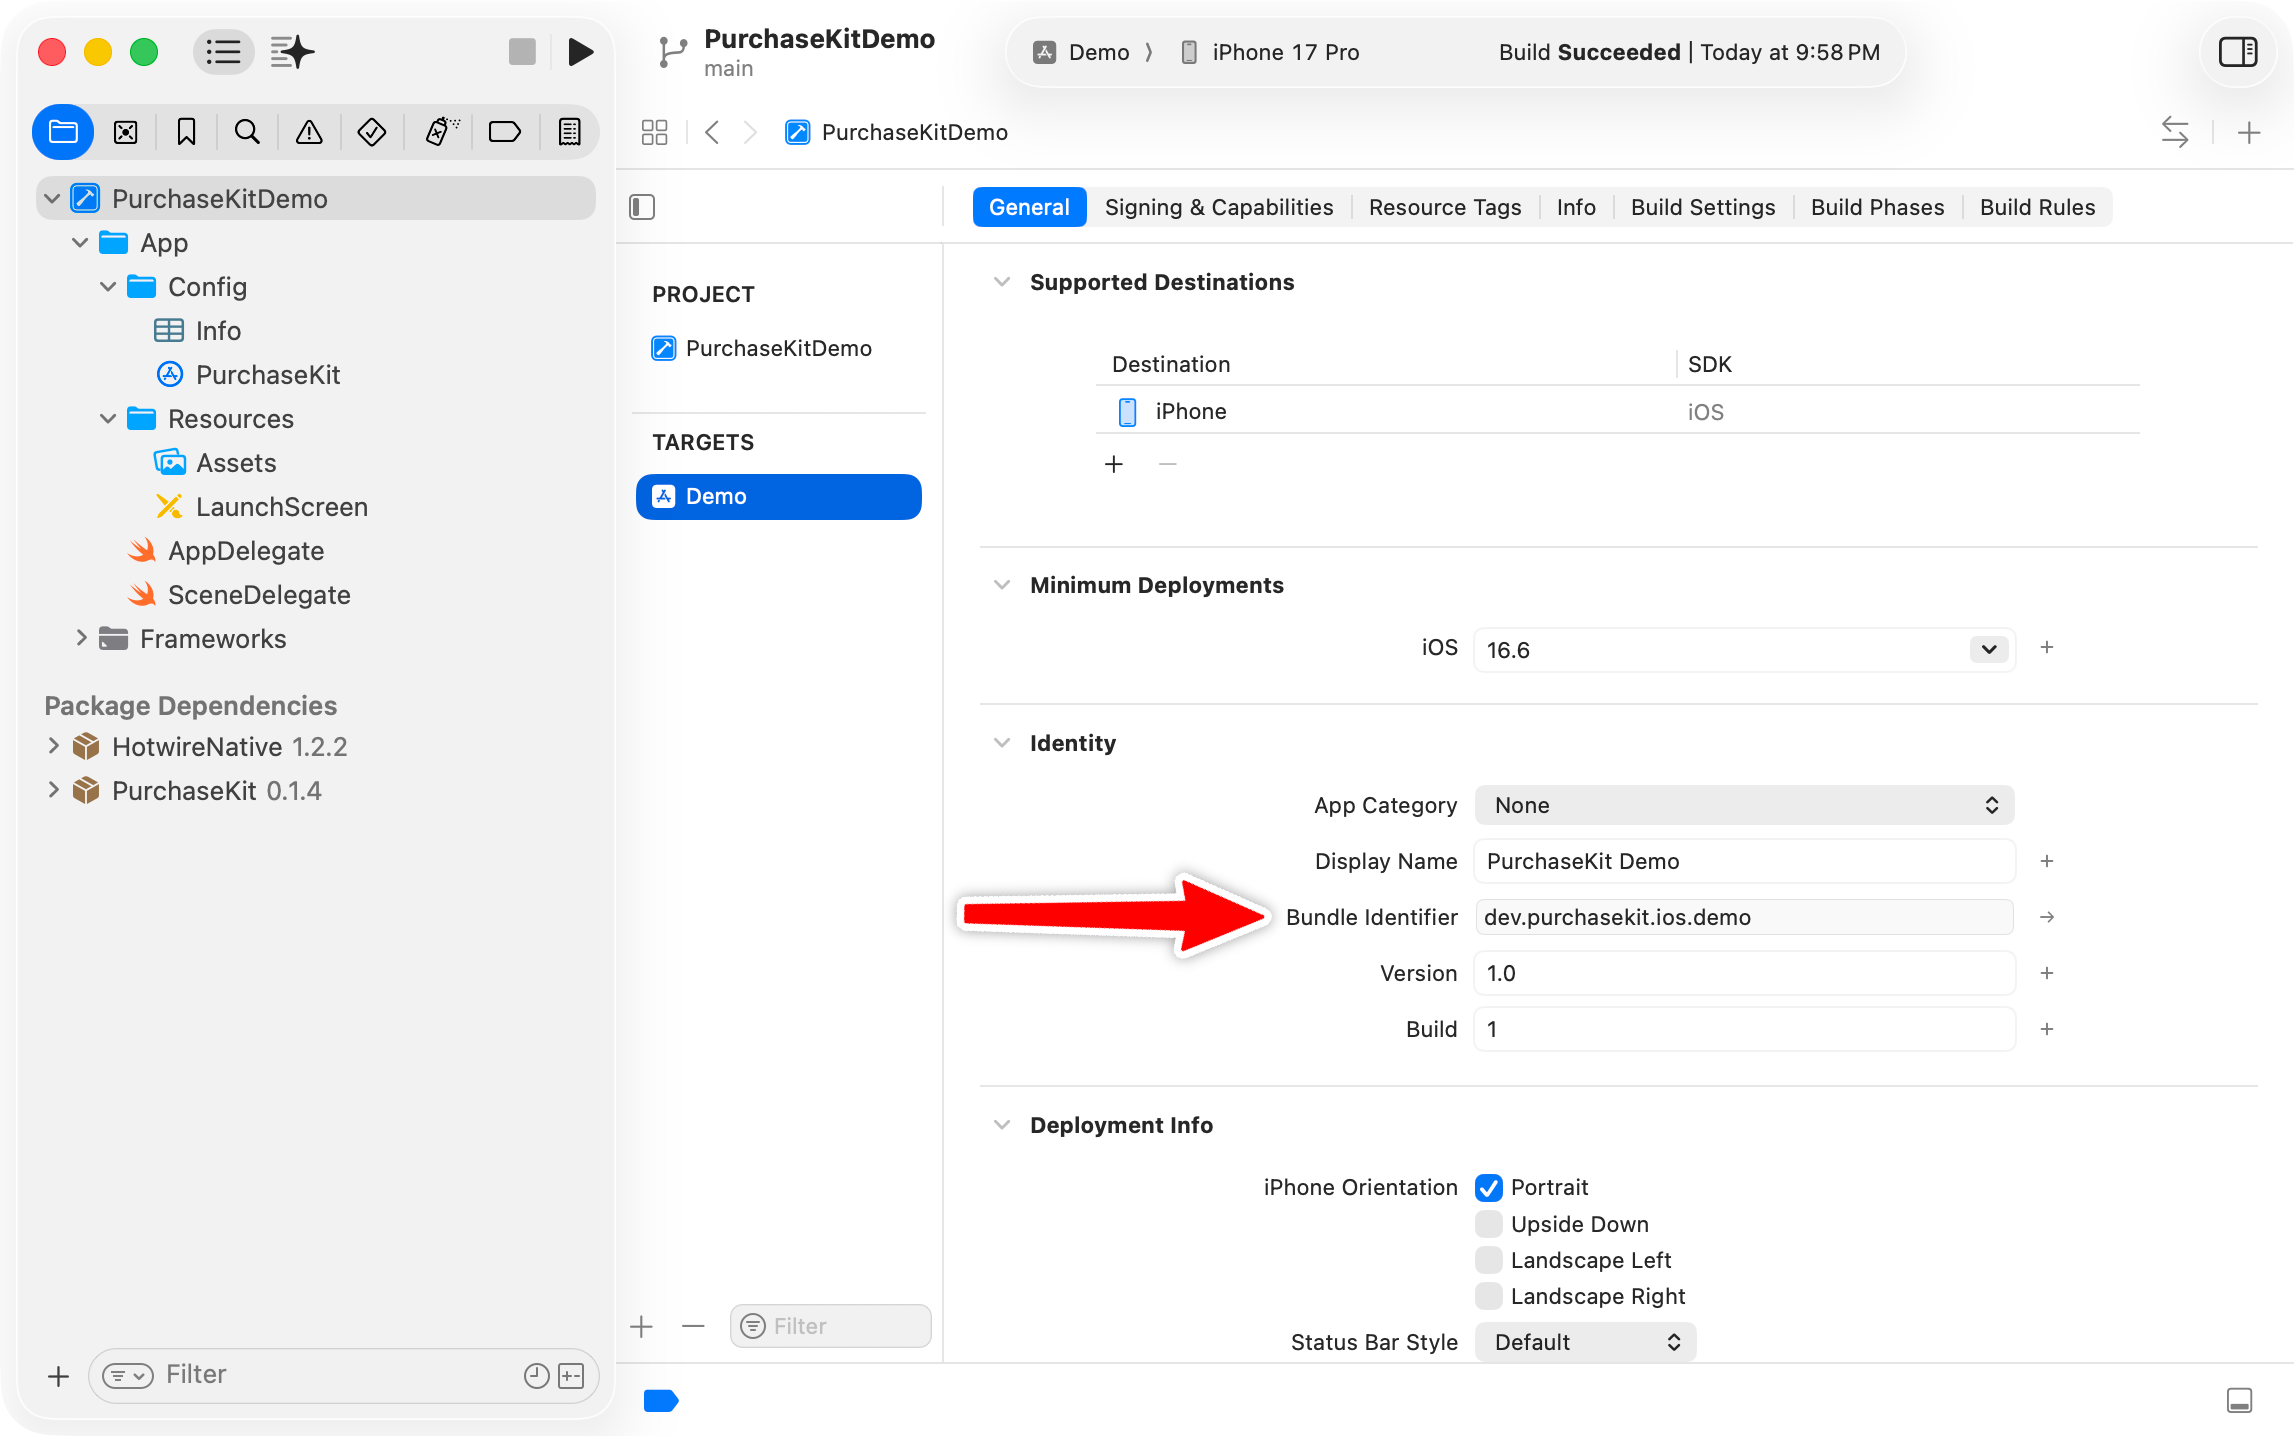Open the Build Settings tab

coord(1702,207)
